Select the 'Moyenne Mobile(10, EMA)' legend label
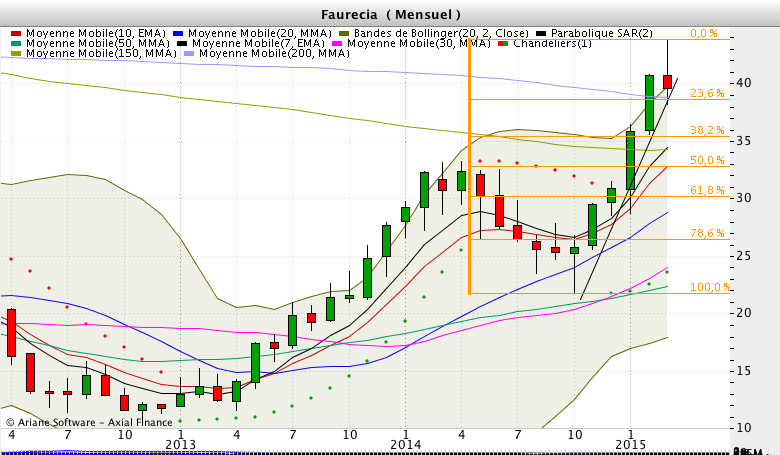This screenshot has height=455, width=780. pos(96,33)
